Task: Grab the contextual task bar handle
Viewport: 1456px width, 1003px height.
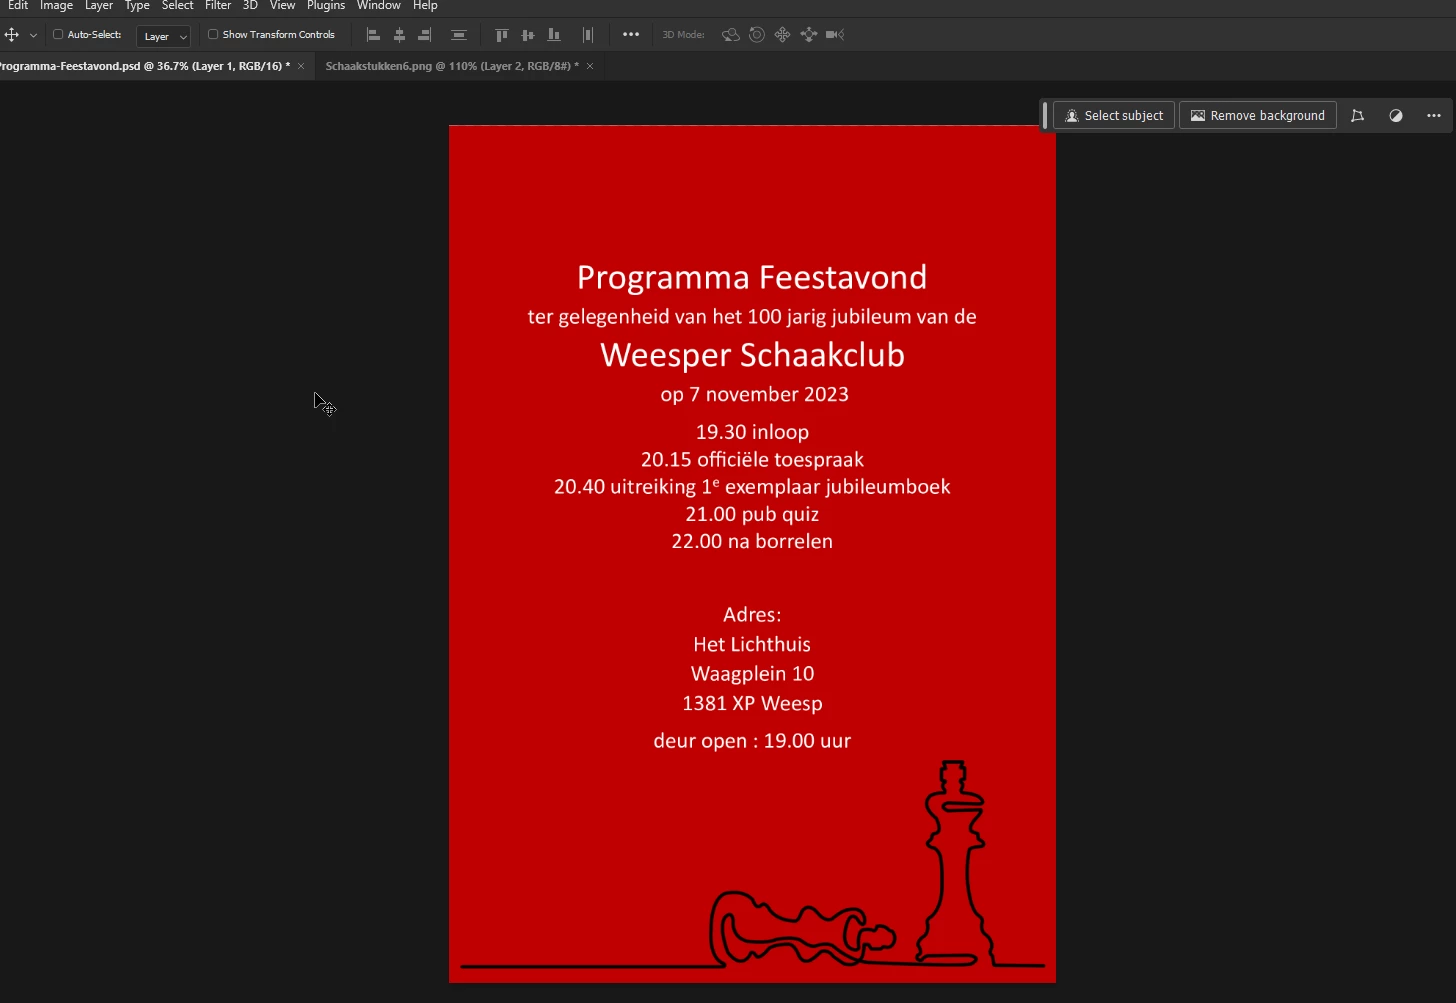Action: tap(1045, 115)
